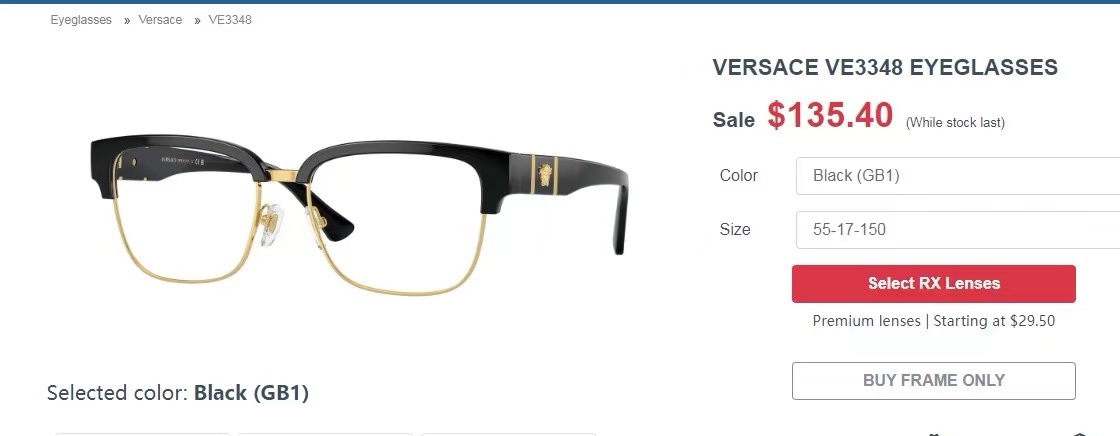Choose the BUY FRAME ONLY button

[x=934, y=381]
